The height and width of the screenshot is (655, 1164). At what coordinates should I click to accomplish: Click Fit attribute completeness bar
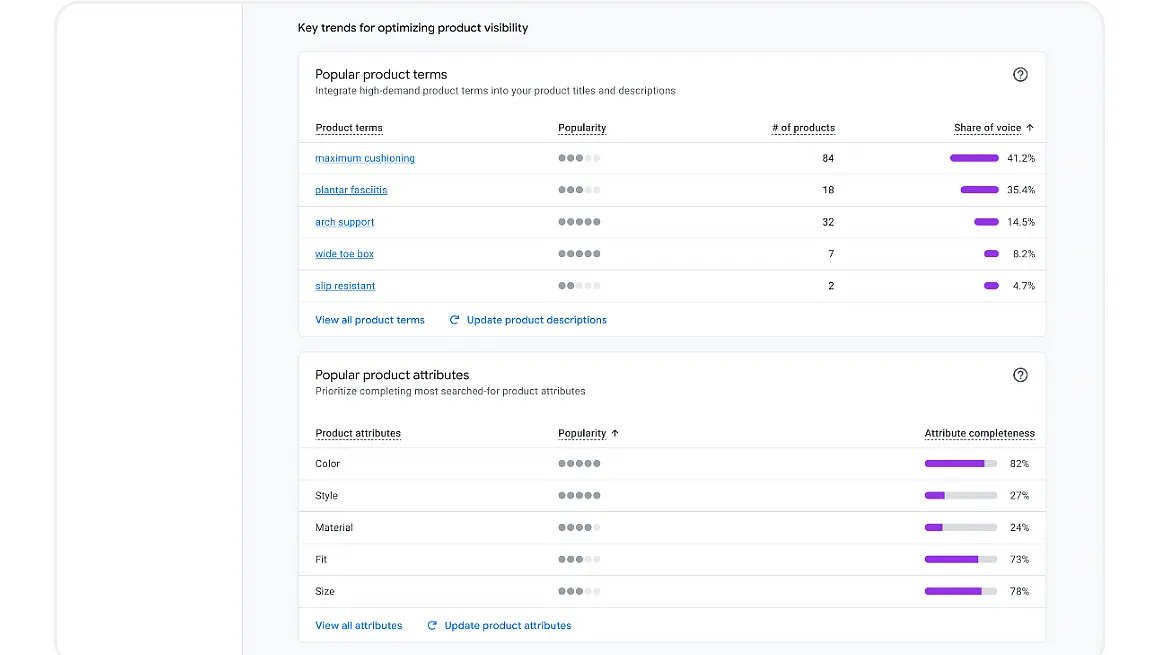tap(961, 559)
